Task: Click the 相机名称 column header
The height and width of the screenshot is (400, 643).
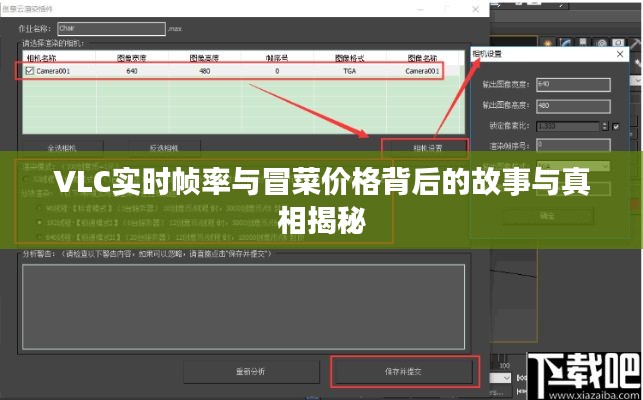Action: coord(59,58)
